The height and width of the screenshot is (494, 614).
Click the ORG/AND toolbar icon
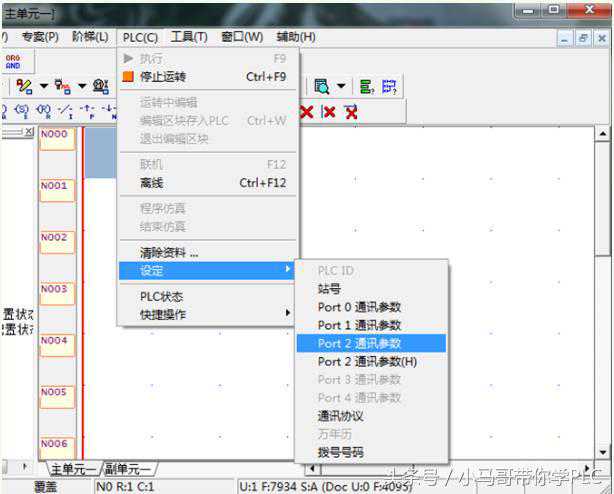(13, 61)
